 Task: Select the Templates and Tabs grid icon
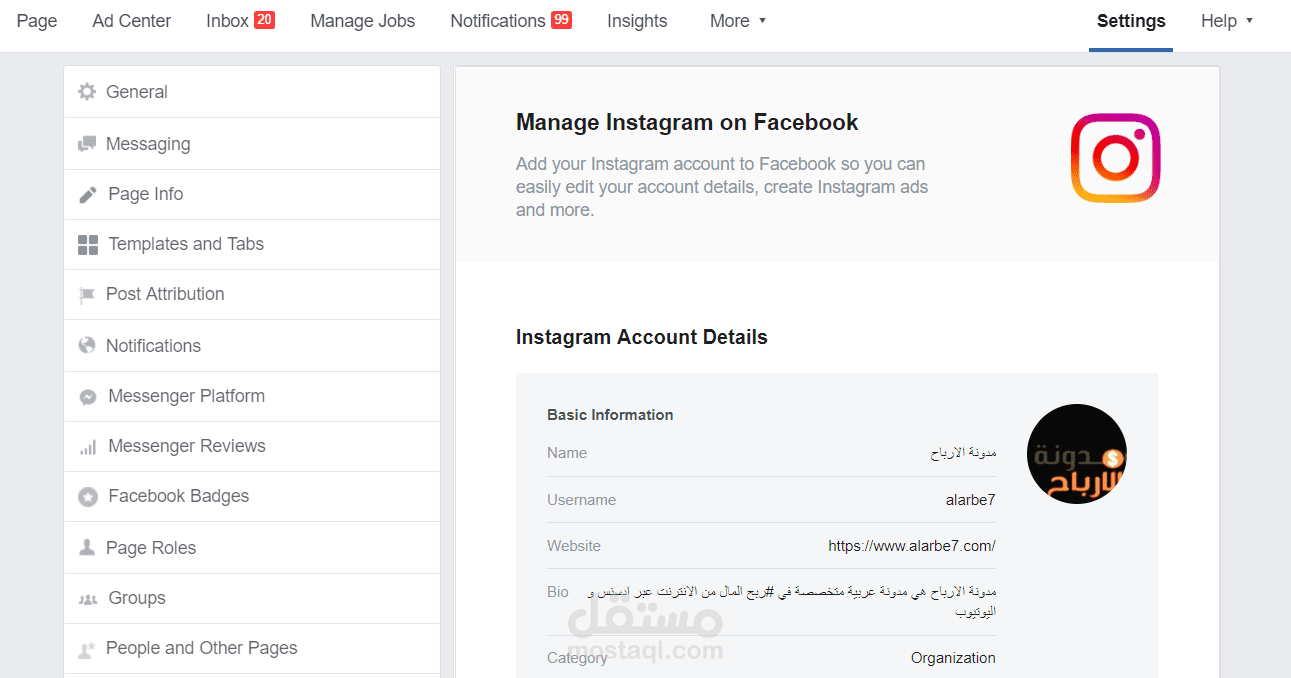88,243
